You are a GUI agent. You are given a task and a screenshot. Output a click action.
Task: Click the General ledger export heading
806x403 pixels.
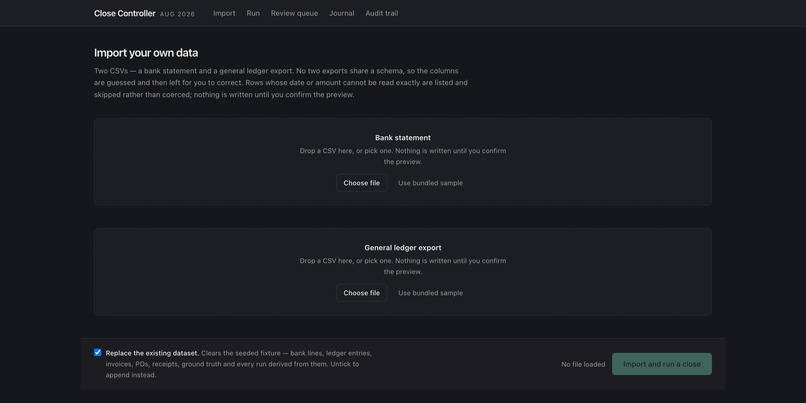coord(403,248)
